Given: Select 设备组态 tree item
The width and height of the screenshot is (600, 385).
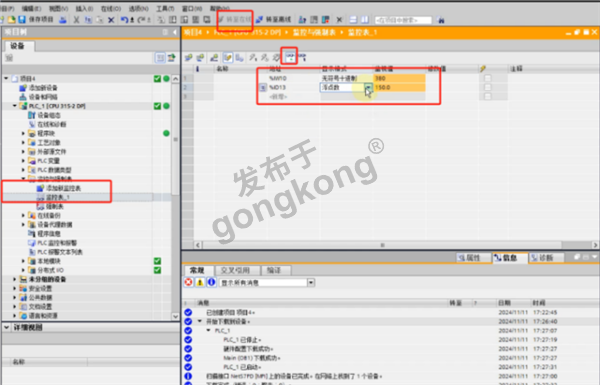Looking at the screenshot, I should pyautogui.click(x=44, y=115).
